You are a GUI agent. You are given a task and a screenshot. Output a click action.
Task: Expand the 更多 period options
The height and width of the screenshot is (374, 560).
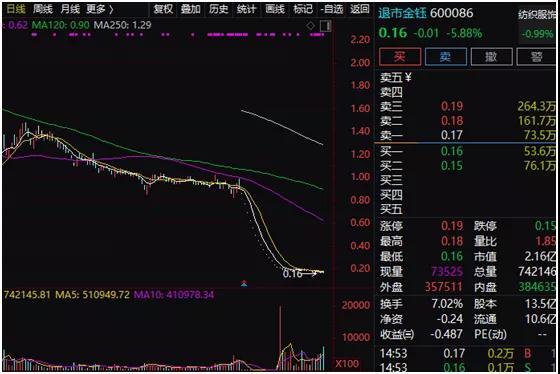100,9
